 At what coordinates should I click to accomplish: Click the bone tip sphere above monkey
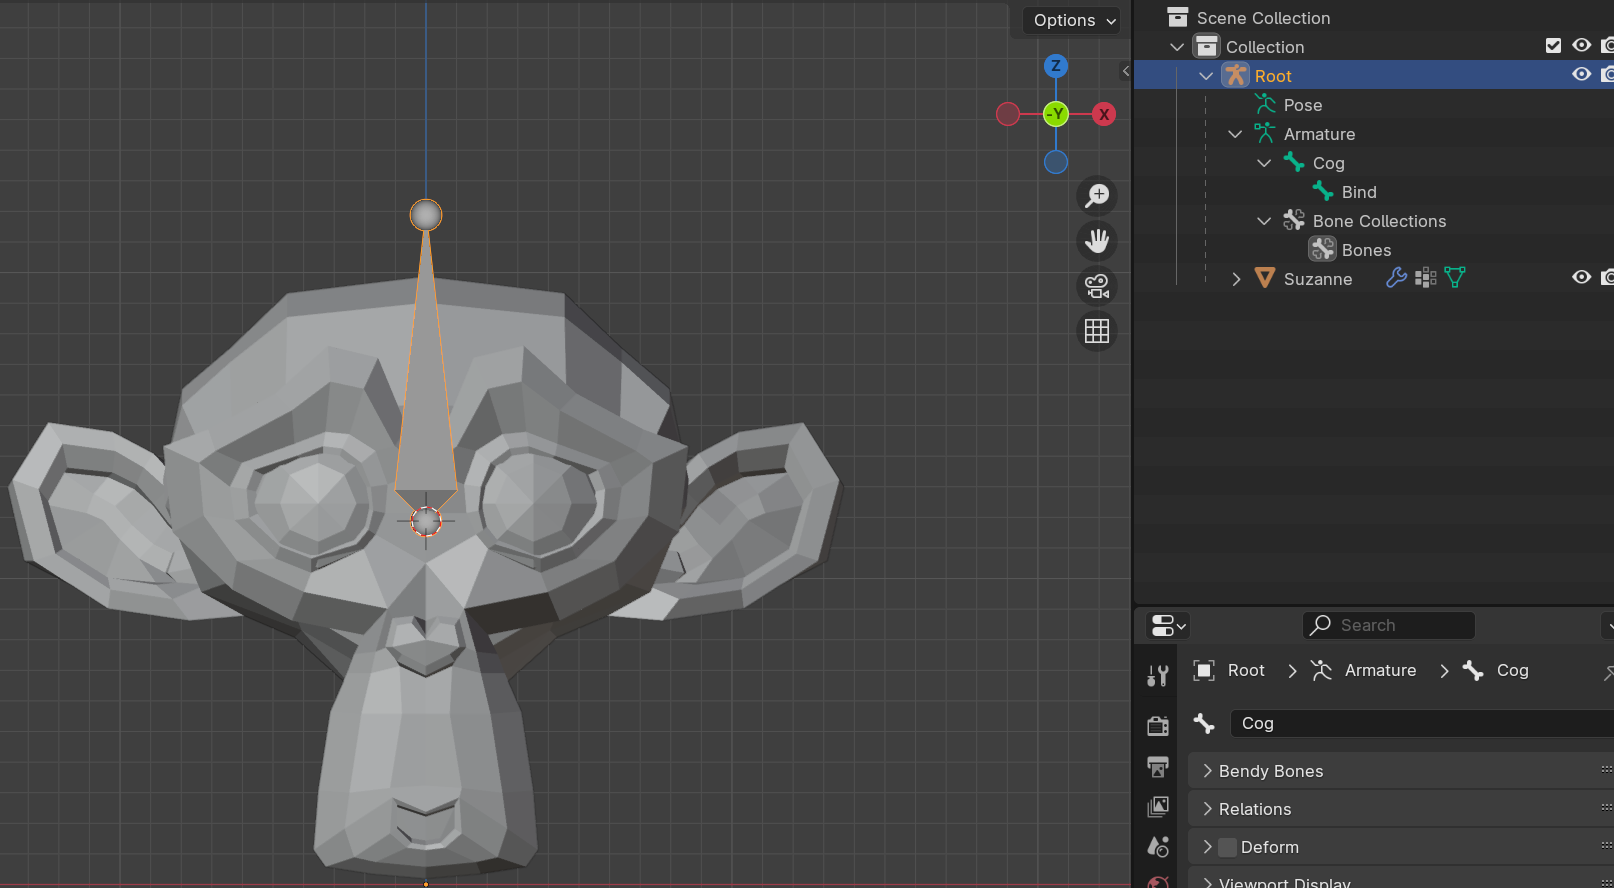pyautogui.click(x=426, y=215)
